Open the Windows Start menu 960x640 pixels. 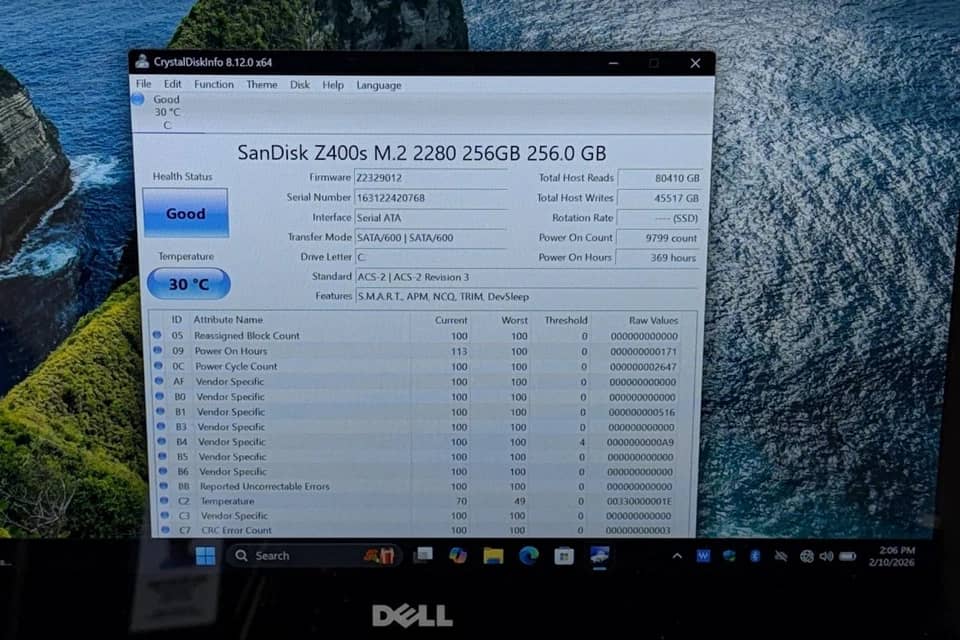coord(205,555)
